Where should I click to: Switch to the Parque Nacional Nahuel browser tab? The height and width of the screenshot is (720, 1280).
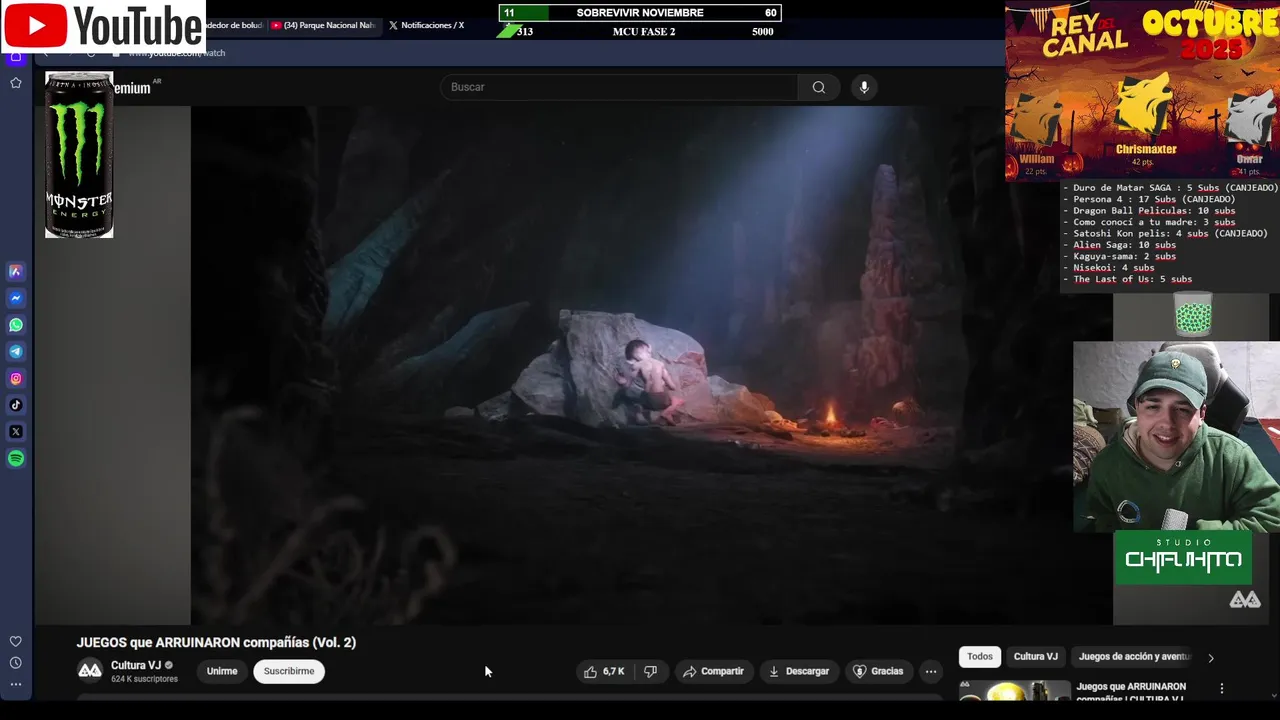click(323, 25)
